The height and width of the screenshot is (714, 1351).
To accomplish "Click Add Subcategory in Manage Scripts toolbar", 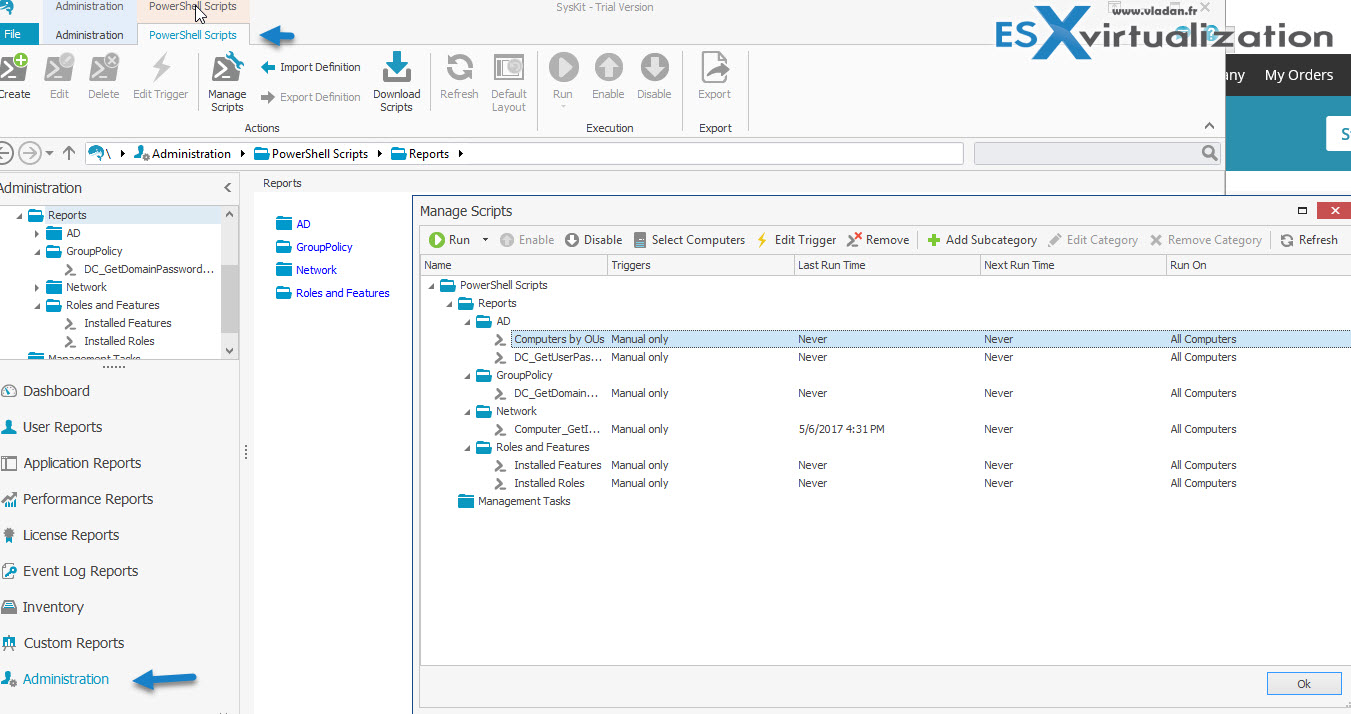I will [x=981, y=240].
